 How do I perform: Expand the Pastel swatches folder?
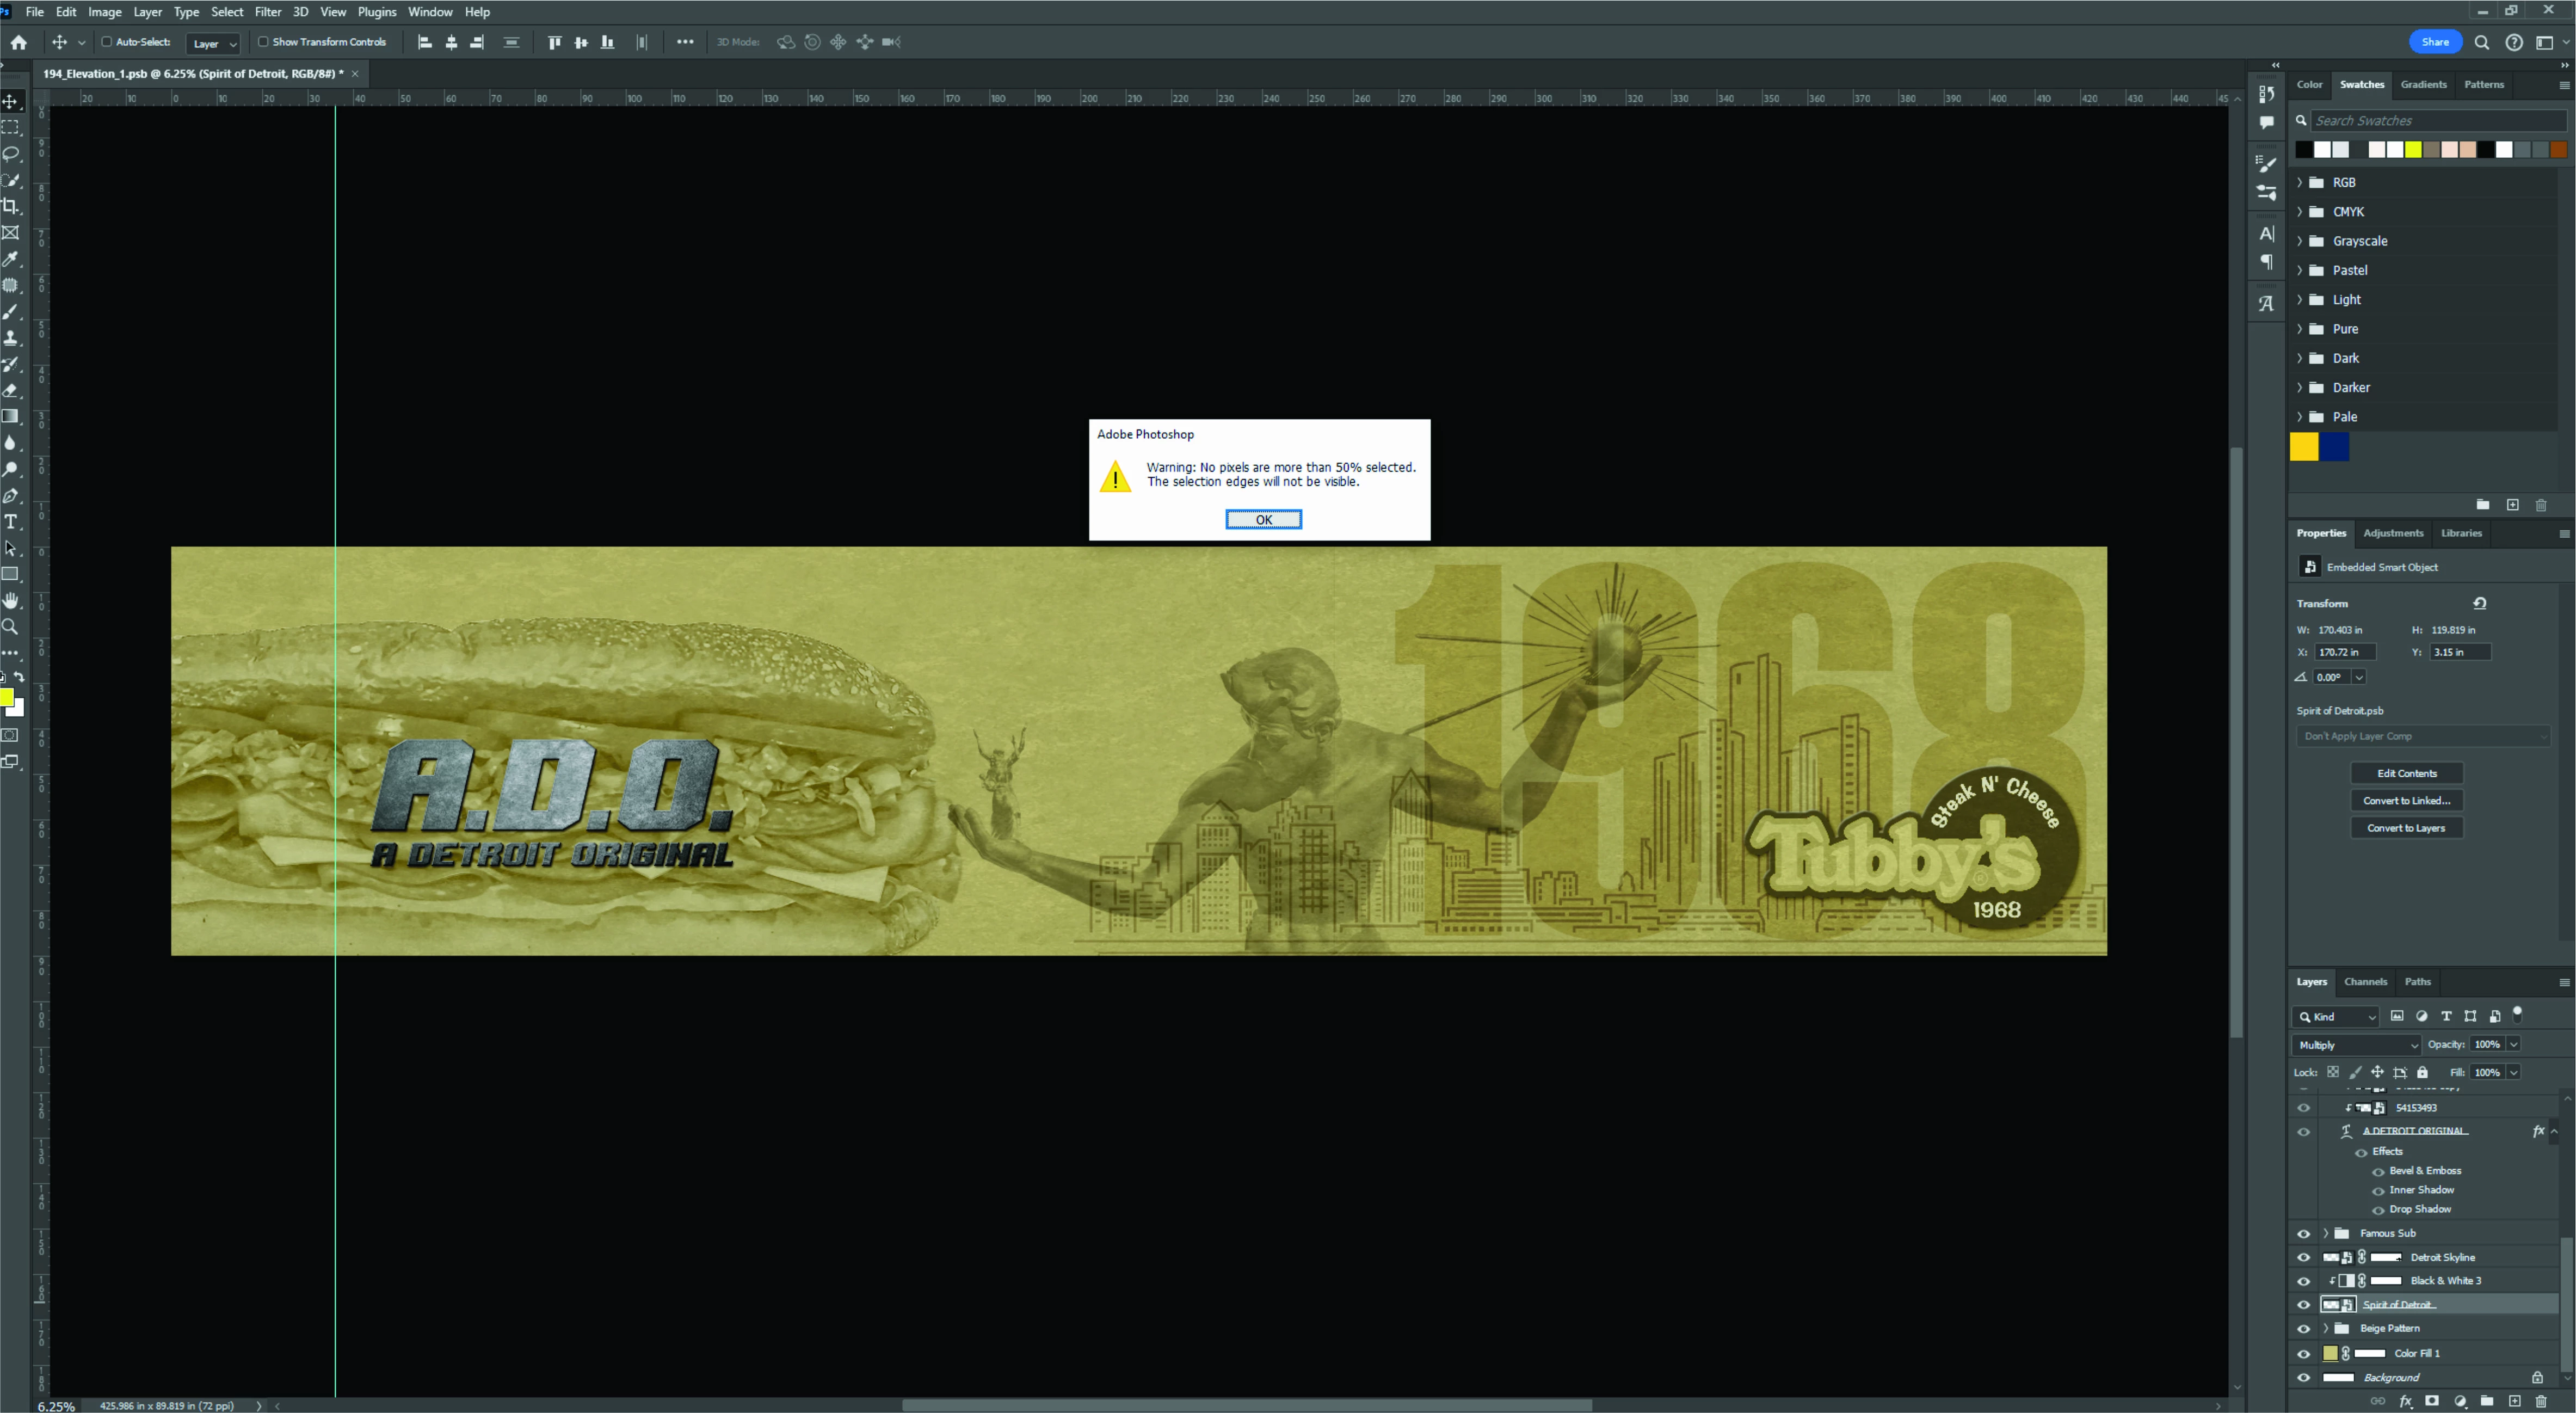click(2299, 270)
